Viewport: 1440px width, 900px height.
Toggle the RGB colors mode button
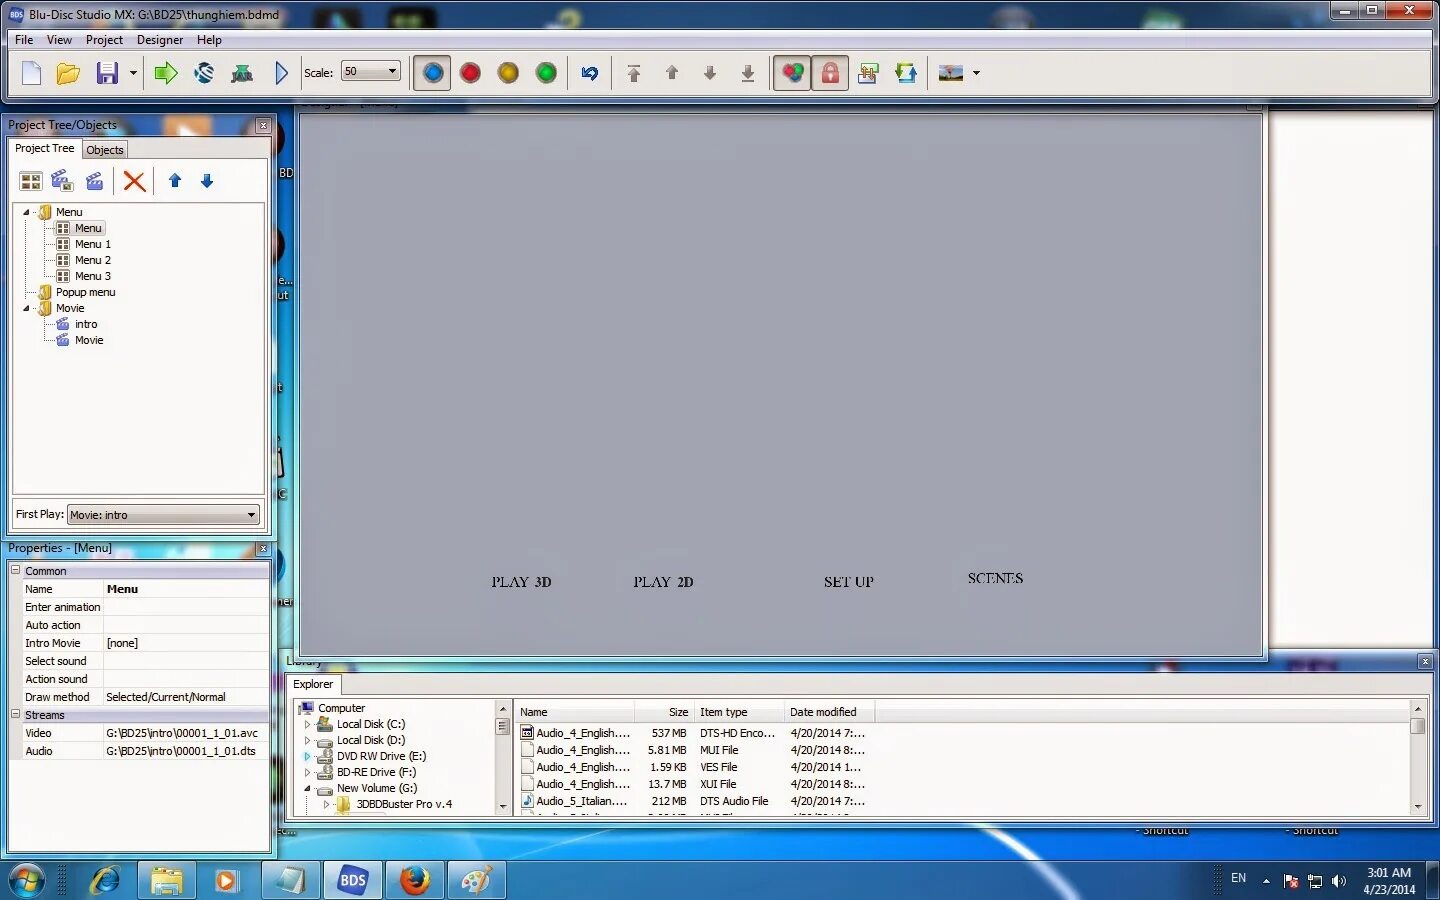coord(791,72)
